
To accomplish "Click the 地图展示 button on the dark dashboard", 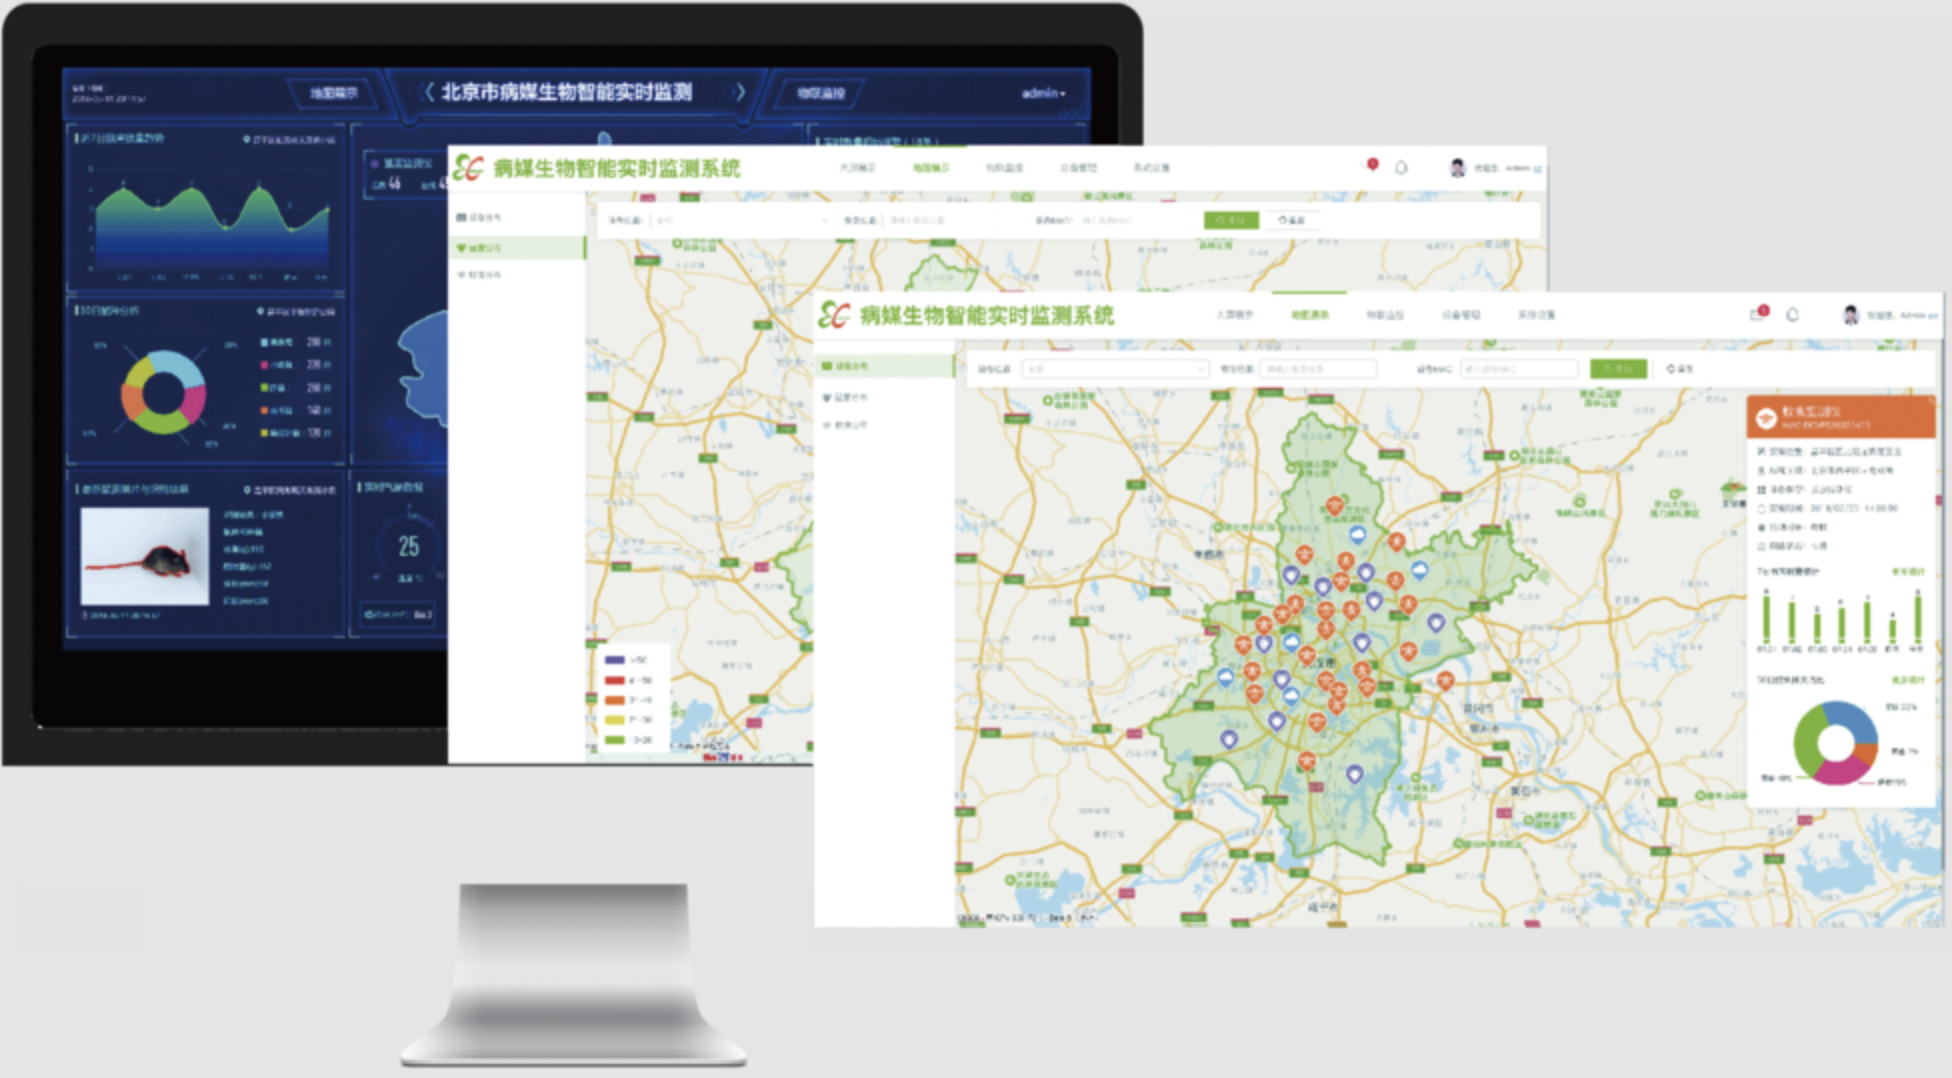I will click(x=333, y=93).
